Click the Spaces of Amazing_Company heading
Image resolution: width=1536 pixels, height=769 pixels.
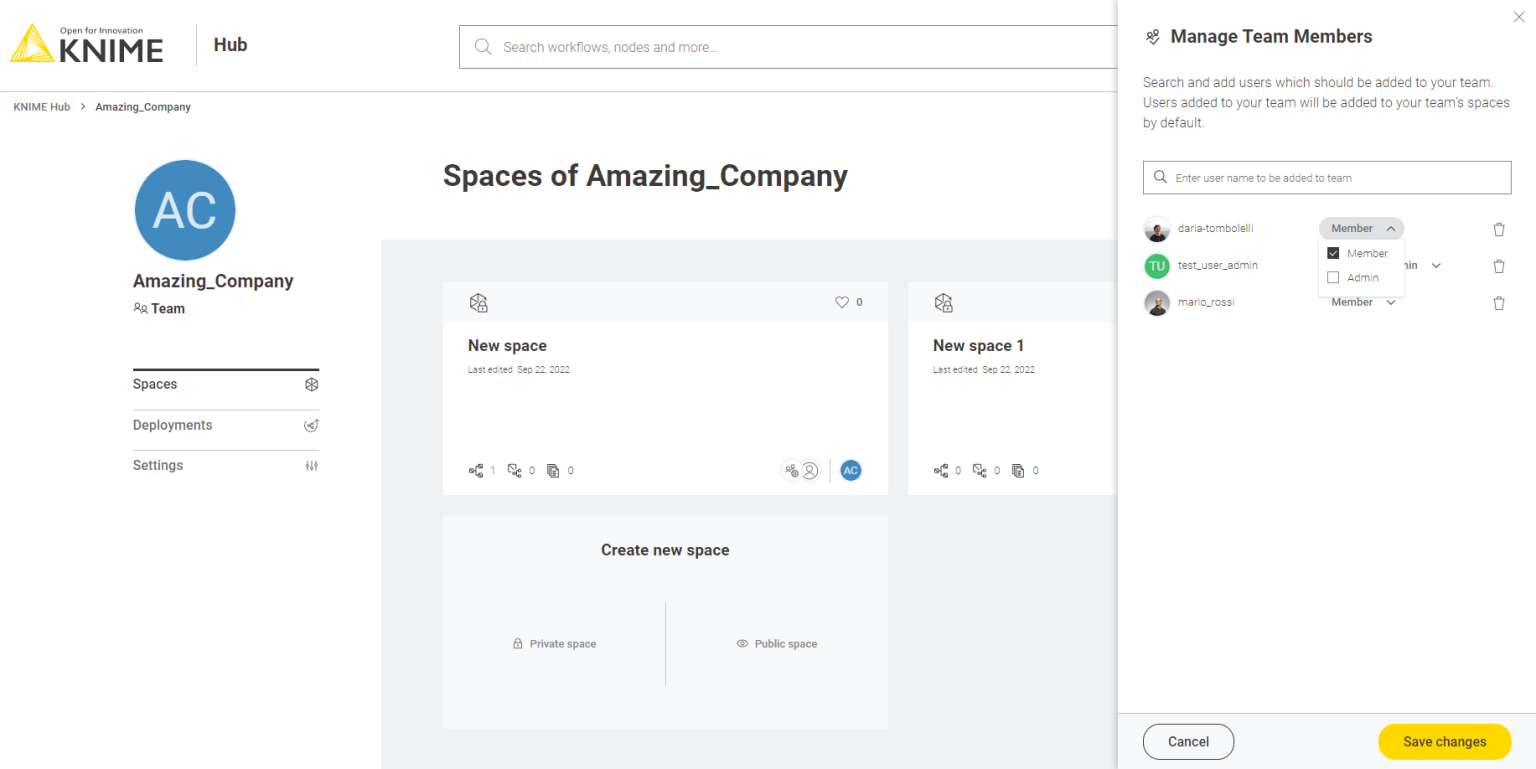coord(645,176)
